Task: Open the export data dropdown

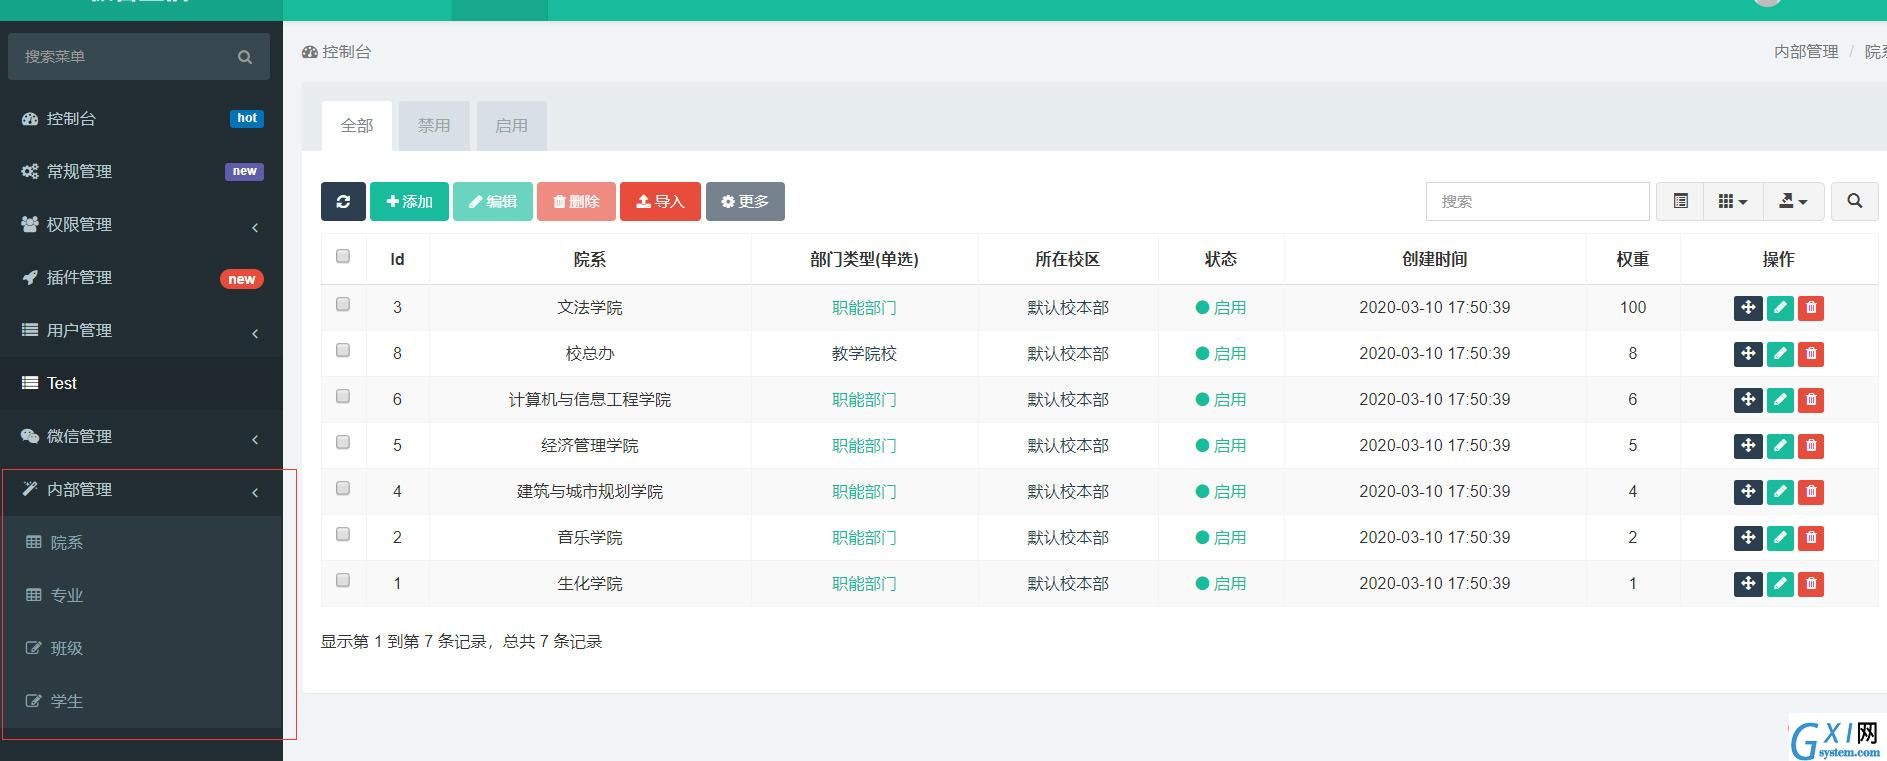Action: [x=1793, y=201]
